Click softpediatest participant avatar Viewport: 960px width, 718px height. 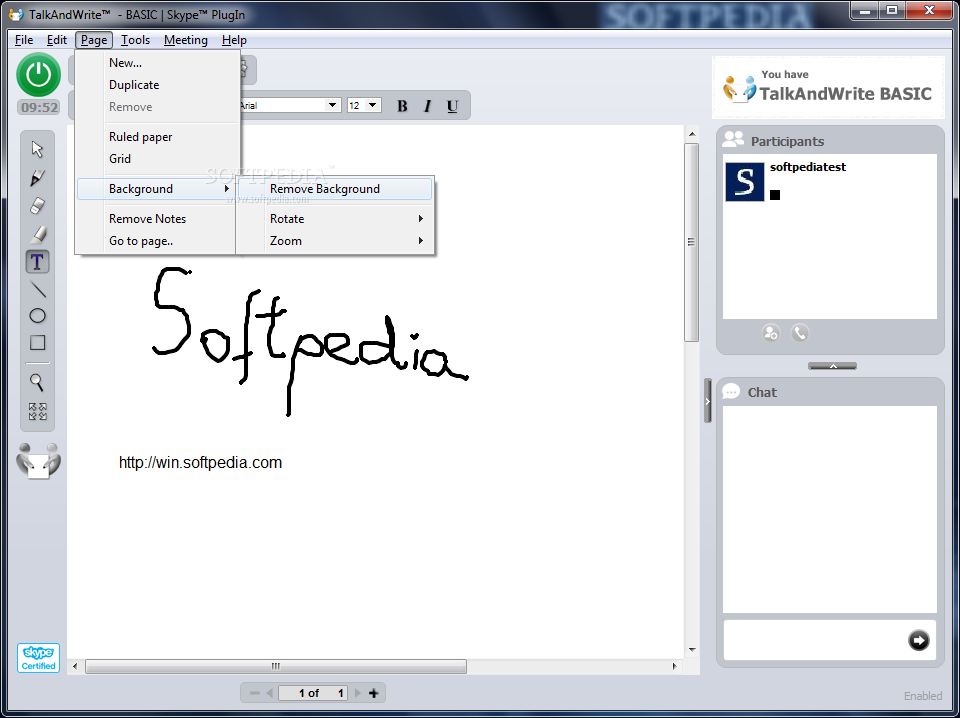coord(744,182)
